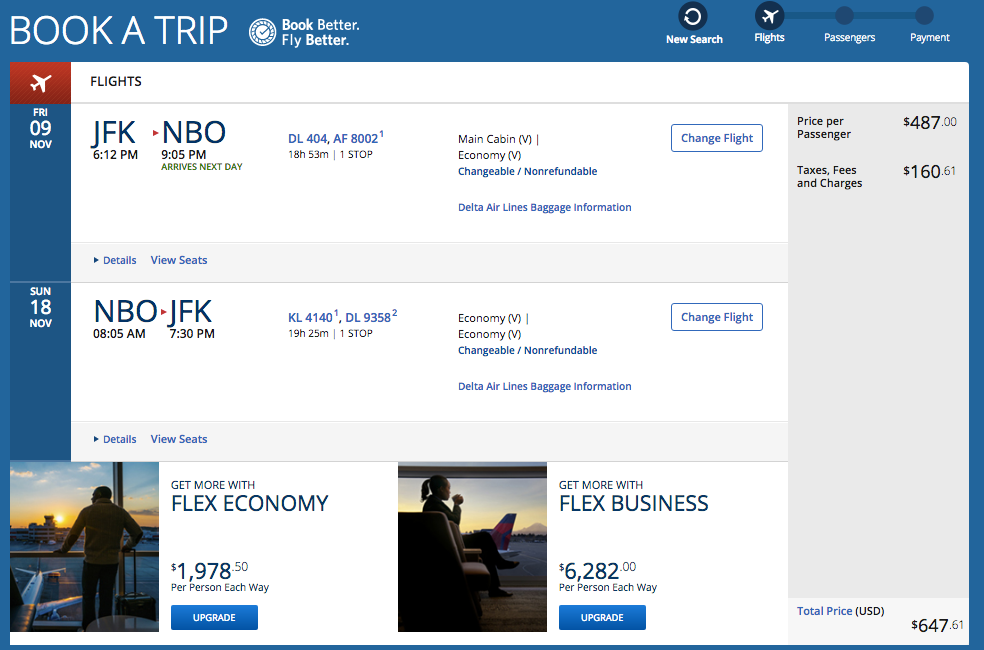Open the DL 404, AF 8002 flight number link
984x650 pixels.
point(333,138)
